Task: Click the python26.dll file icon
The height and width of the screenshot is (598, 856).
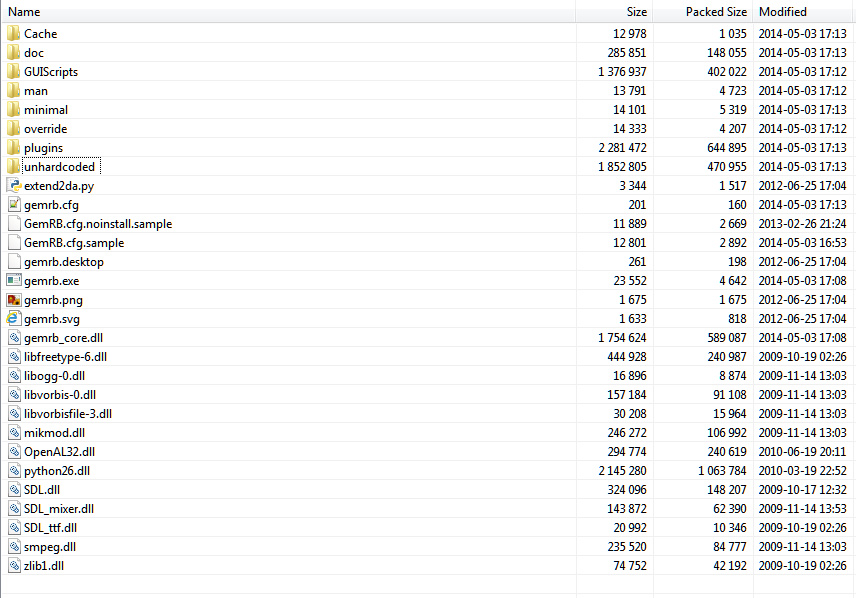Action: [14, 471]
